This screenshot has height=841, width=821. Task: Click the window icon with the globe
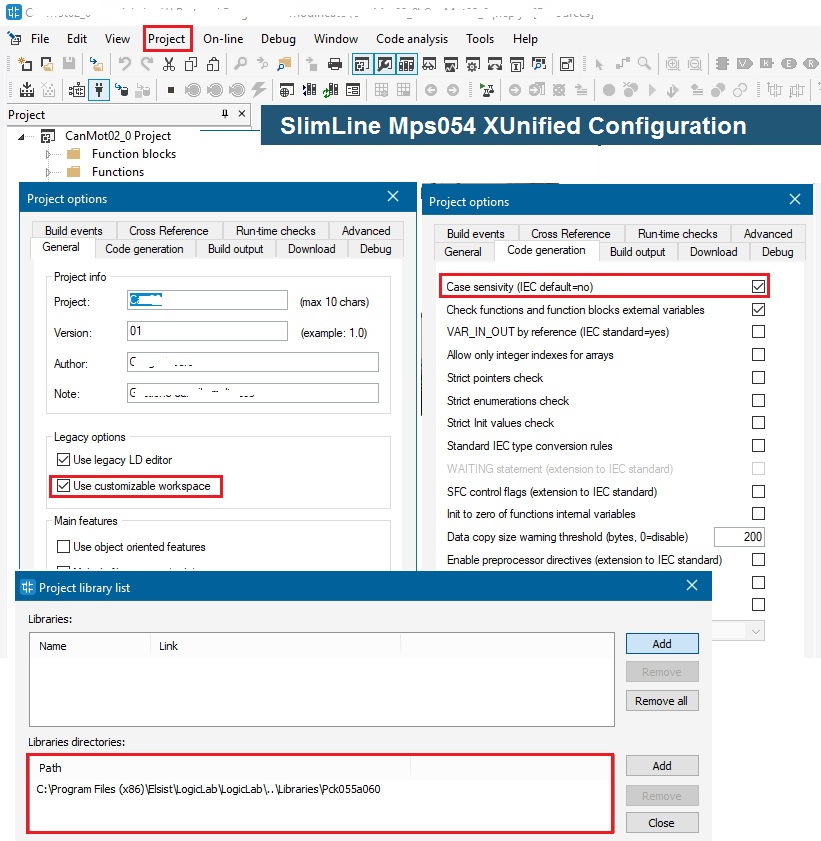[286, 90]
